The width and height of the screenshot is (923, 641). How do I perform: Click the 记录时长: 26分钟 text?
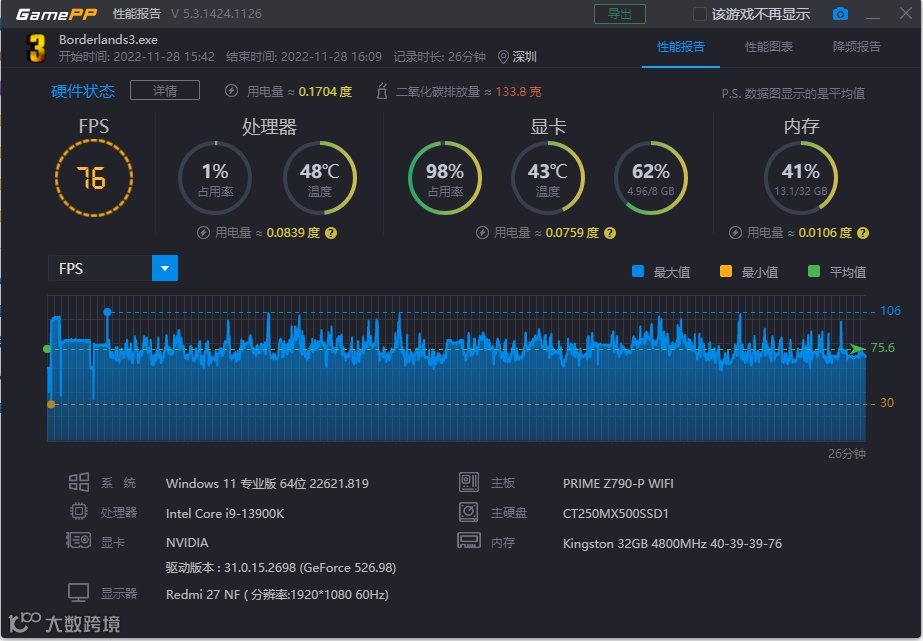[x=439, y=57]
